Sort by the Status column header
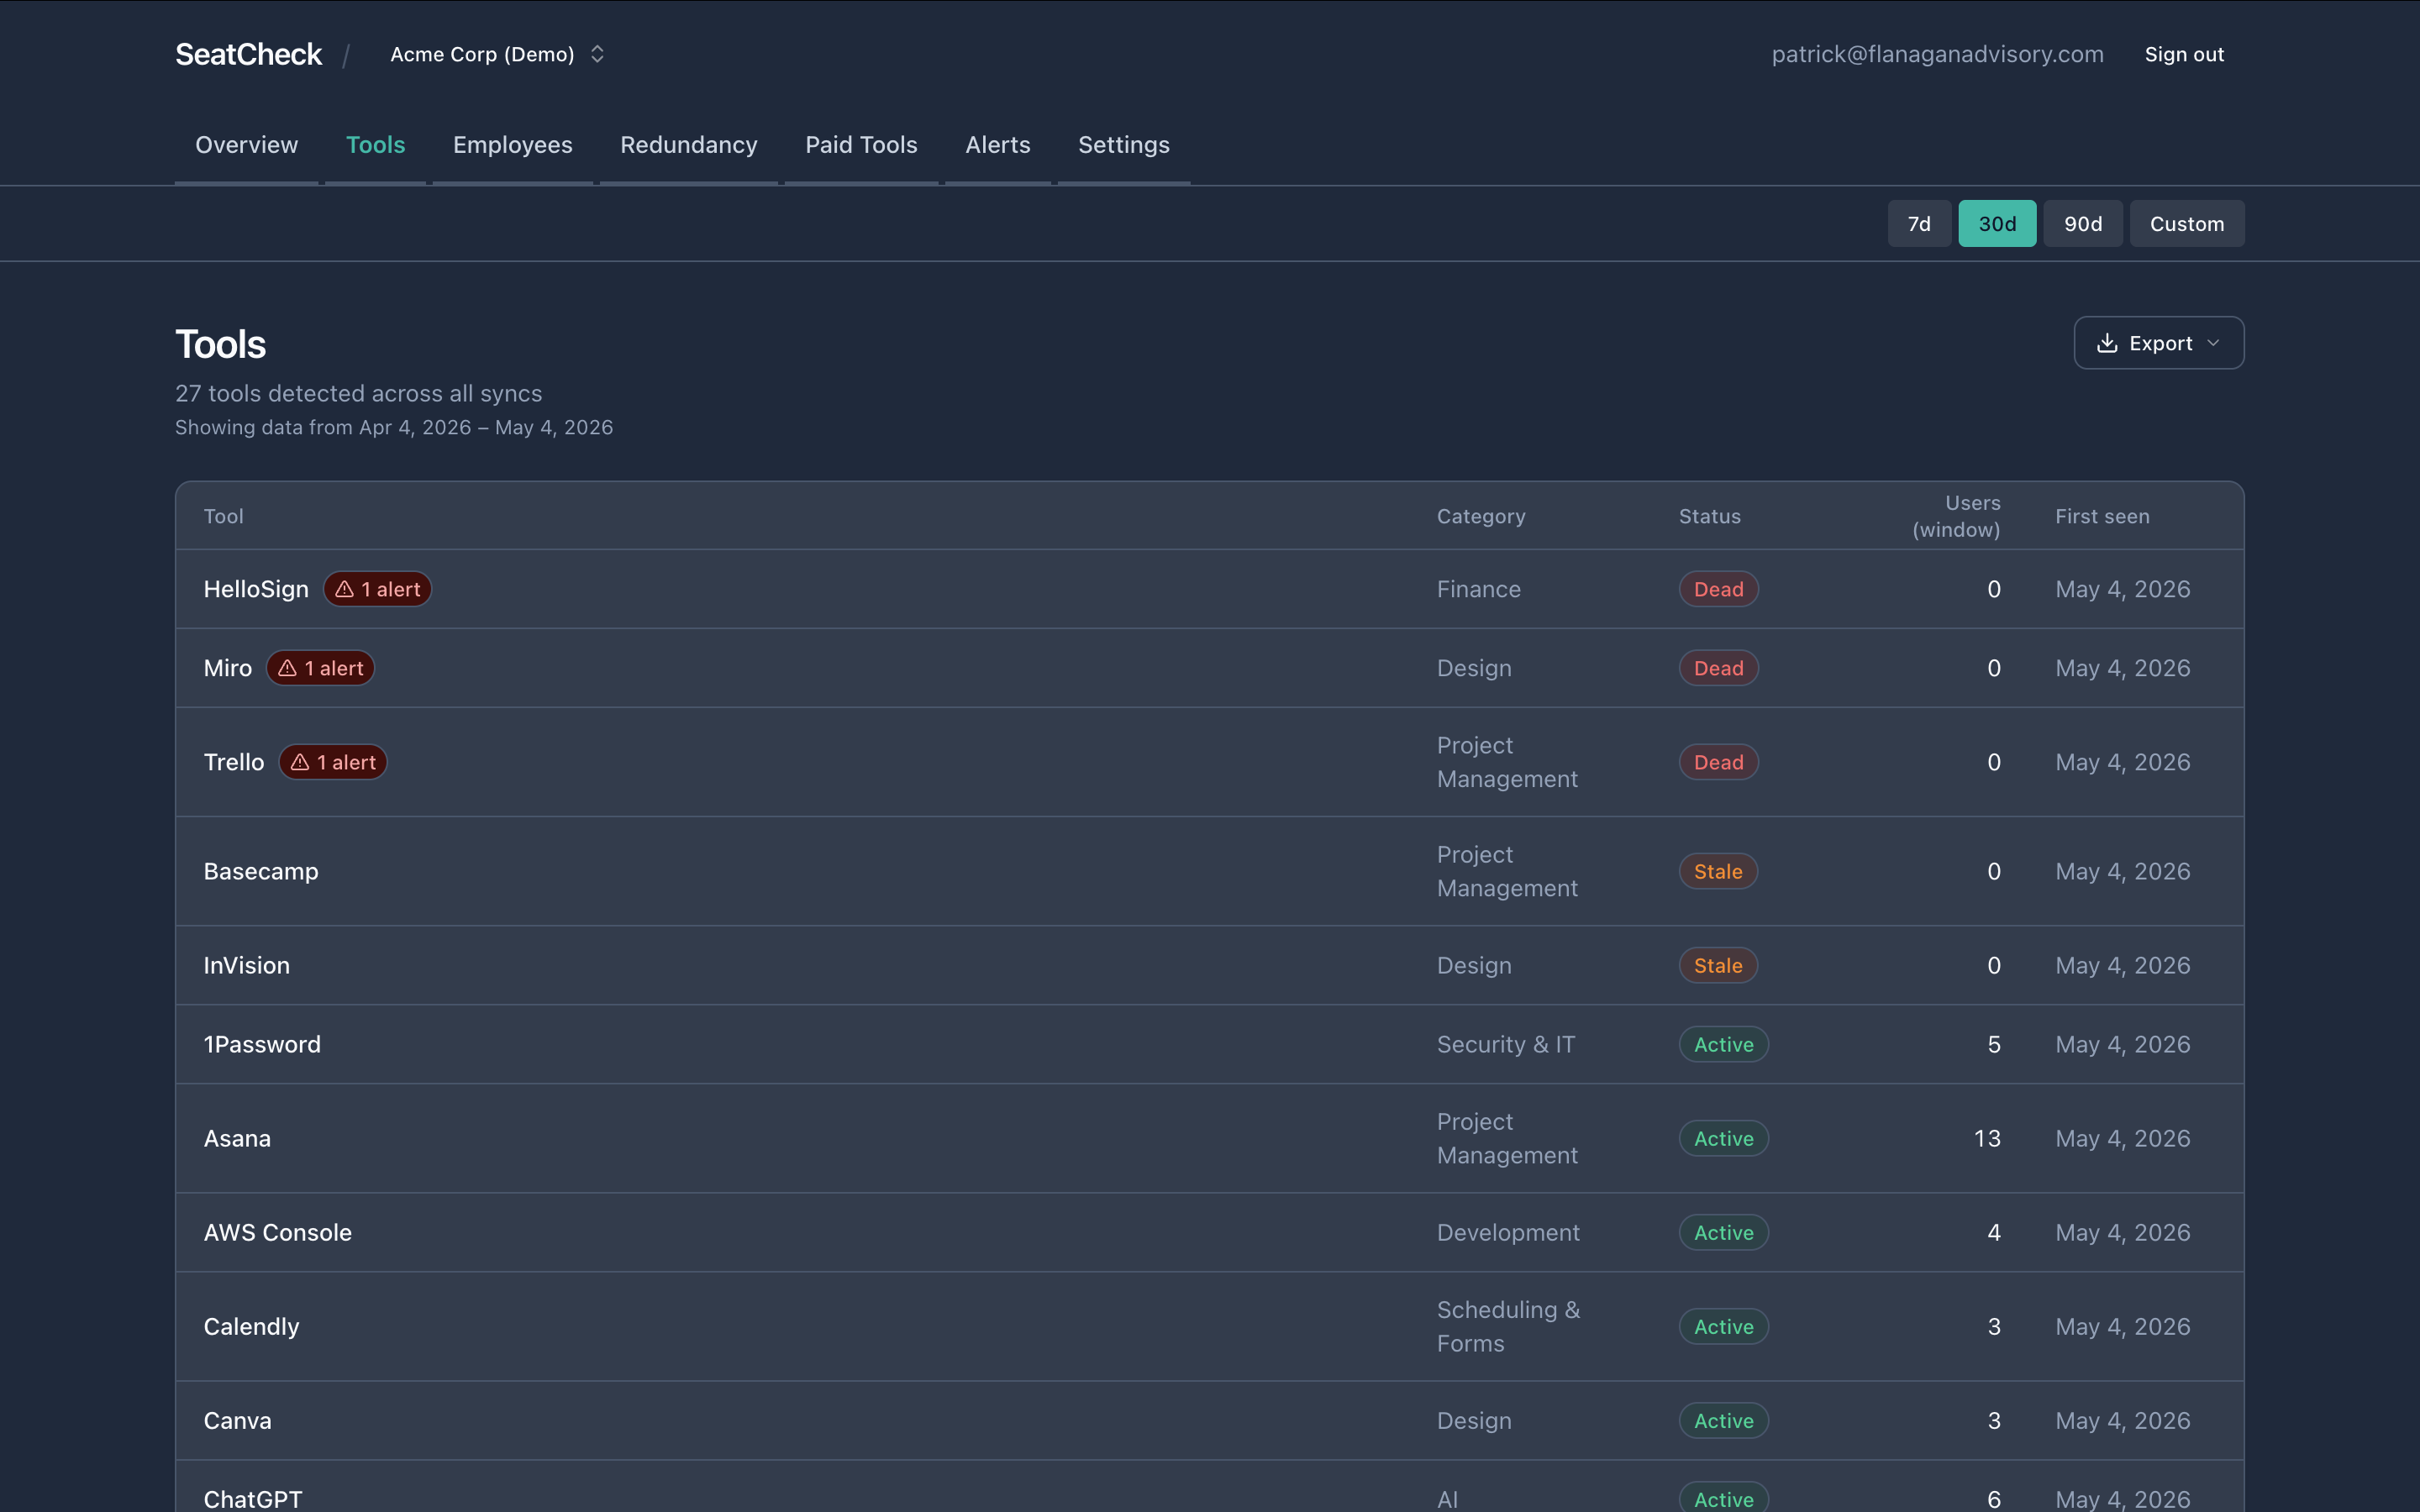 pyautogui.click(x=1709, y=516)
